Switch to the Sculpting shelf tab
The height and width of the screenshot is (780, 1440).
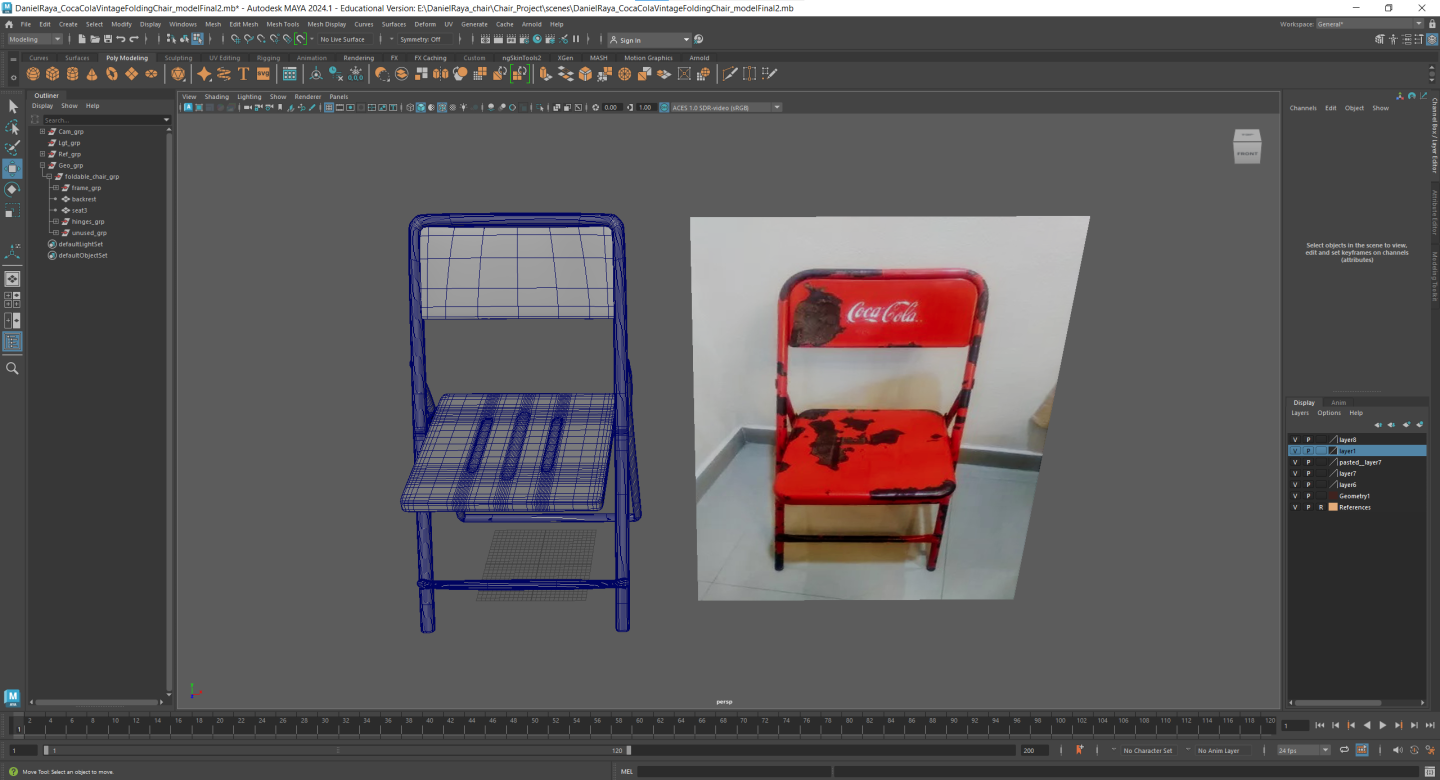click(x=178, y=58)
